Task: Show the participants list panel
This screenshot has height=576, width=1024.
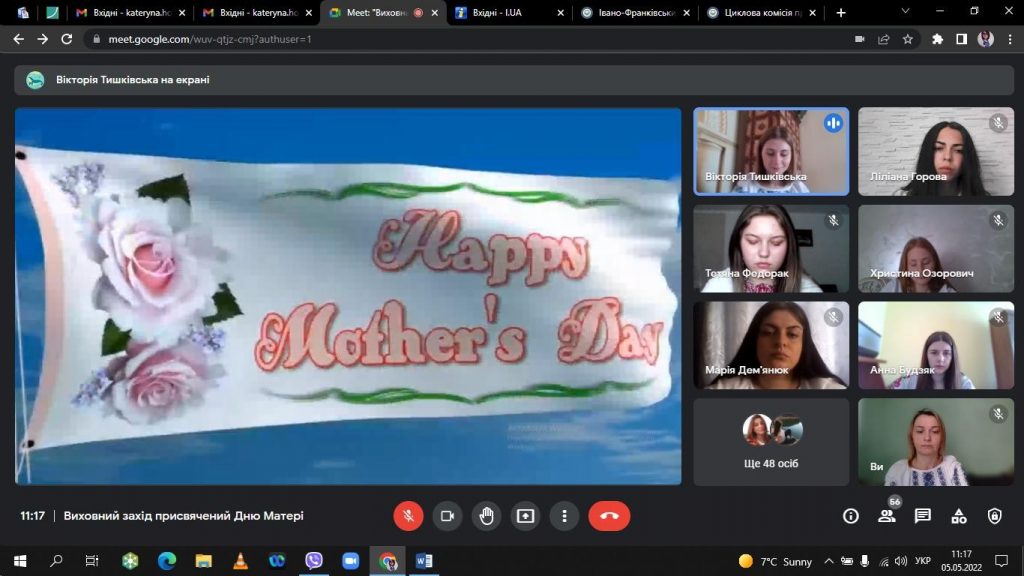Action: [886, 516]
